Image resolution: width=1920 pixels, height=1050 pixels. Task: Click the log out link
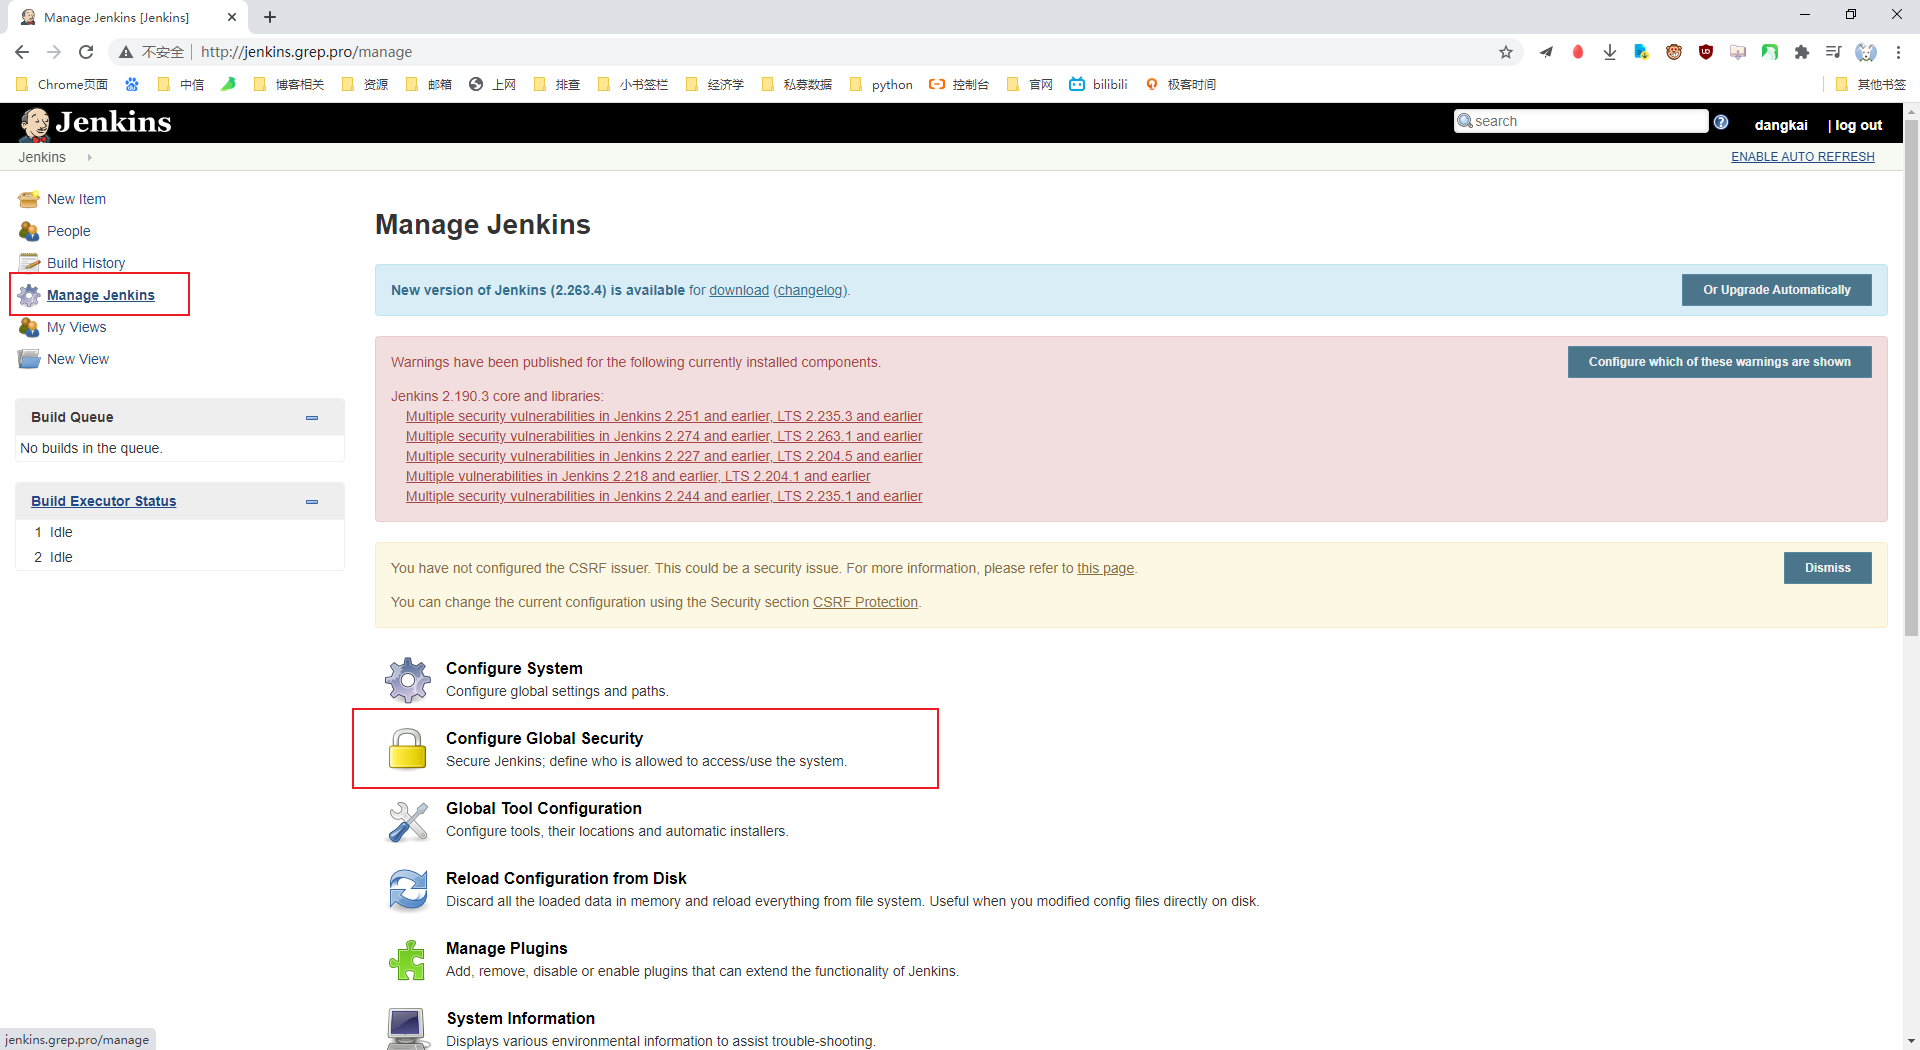click(x=1858, y=125)
